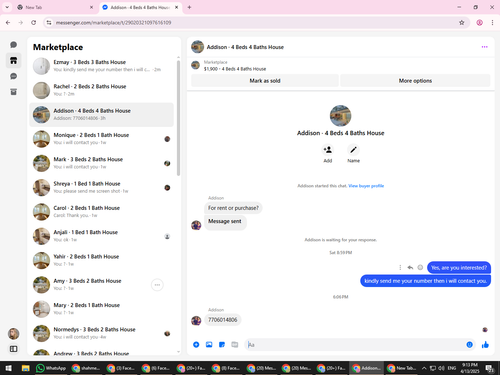React to 'Yes, are you interested?' message

pyautogui.click(x=420, y=267)
